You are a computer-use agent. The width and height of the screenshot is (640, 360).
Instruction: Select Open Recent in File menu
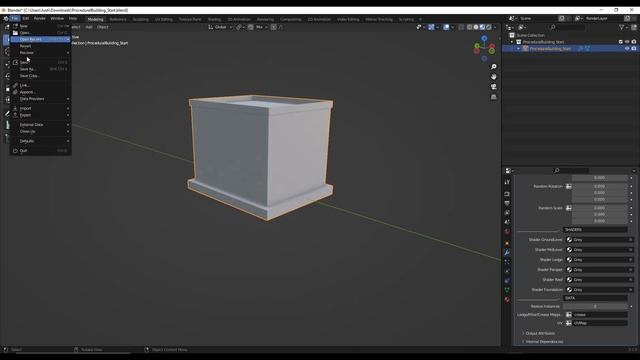pos(40,40)
